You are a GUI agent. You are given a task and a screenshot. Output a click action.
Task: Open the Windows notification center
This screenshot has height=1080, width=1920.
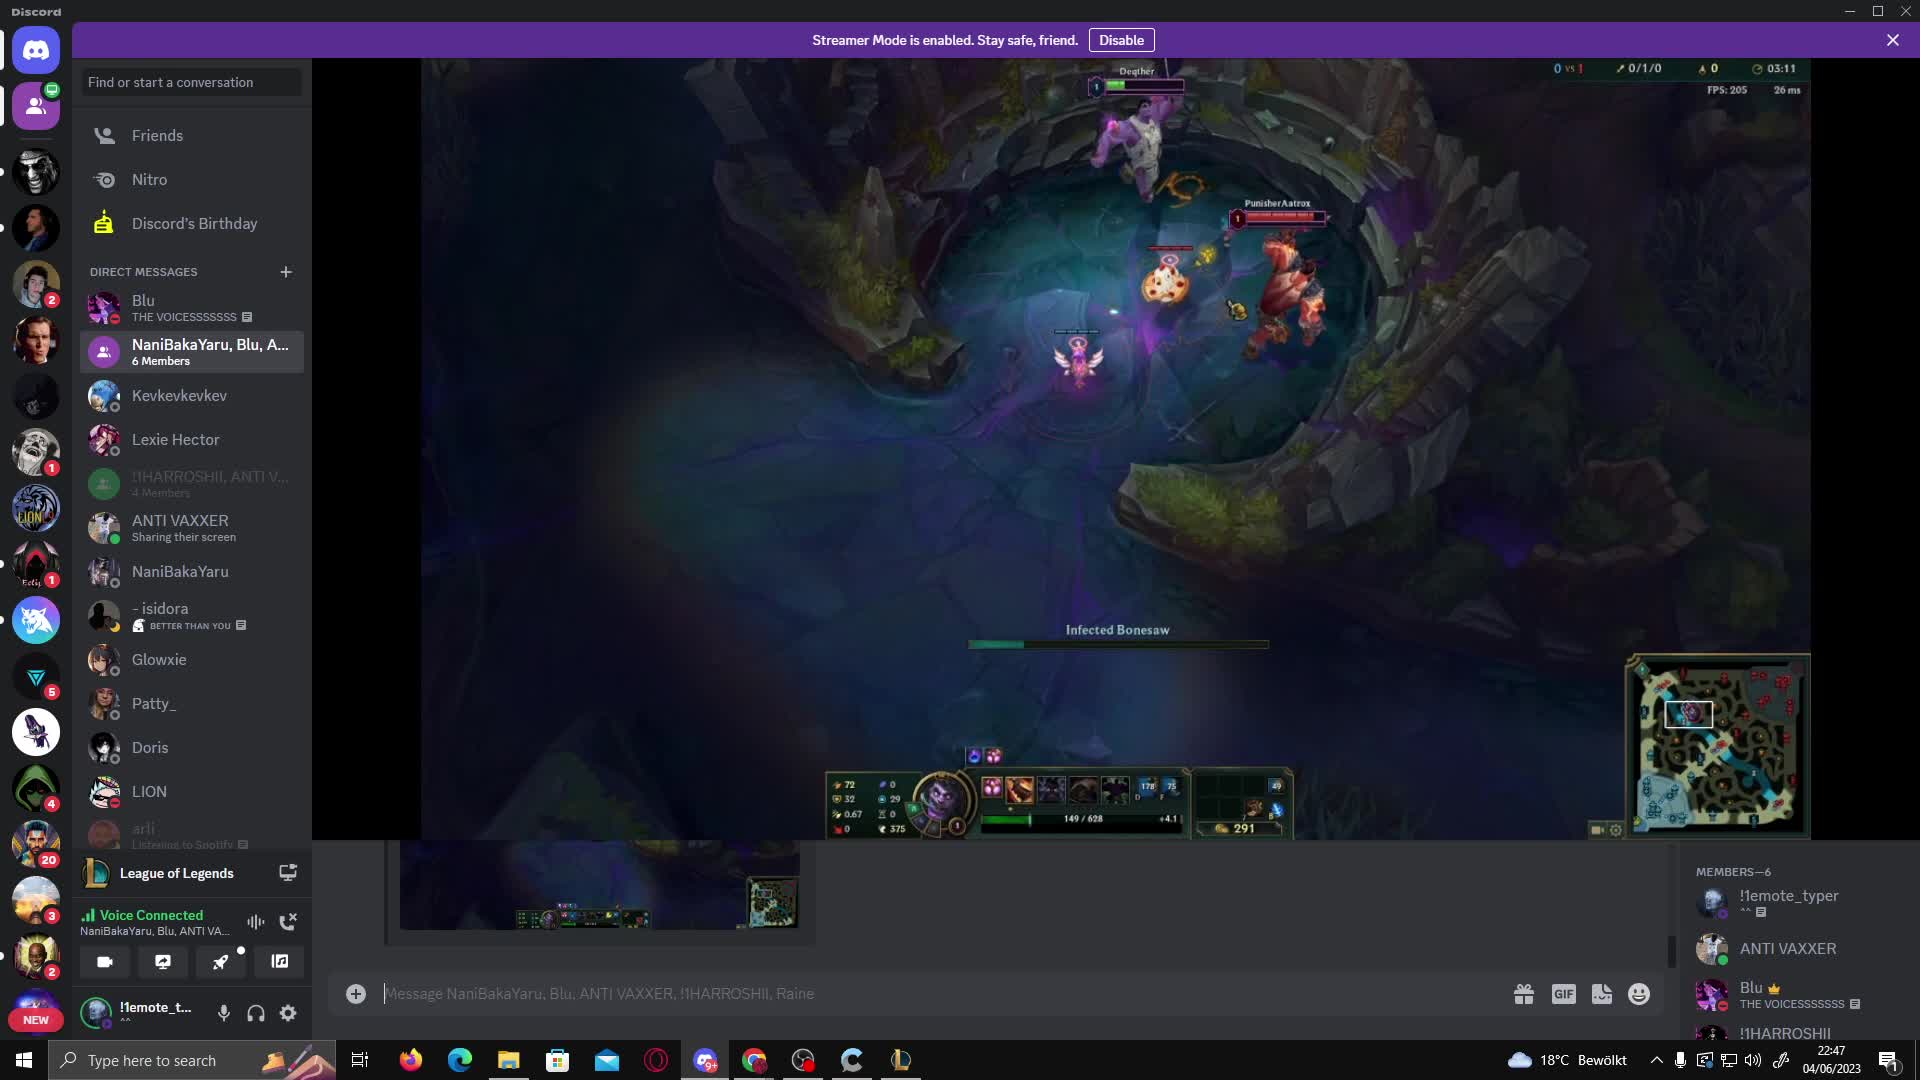(x=1888, y=1061)
